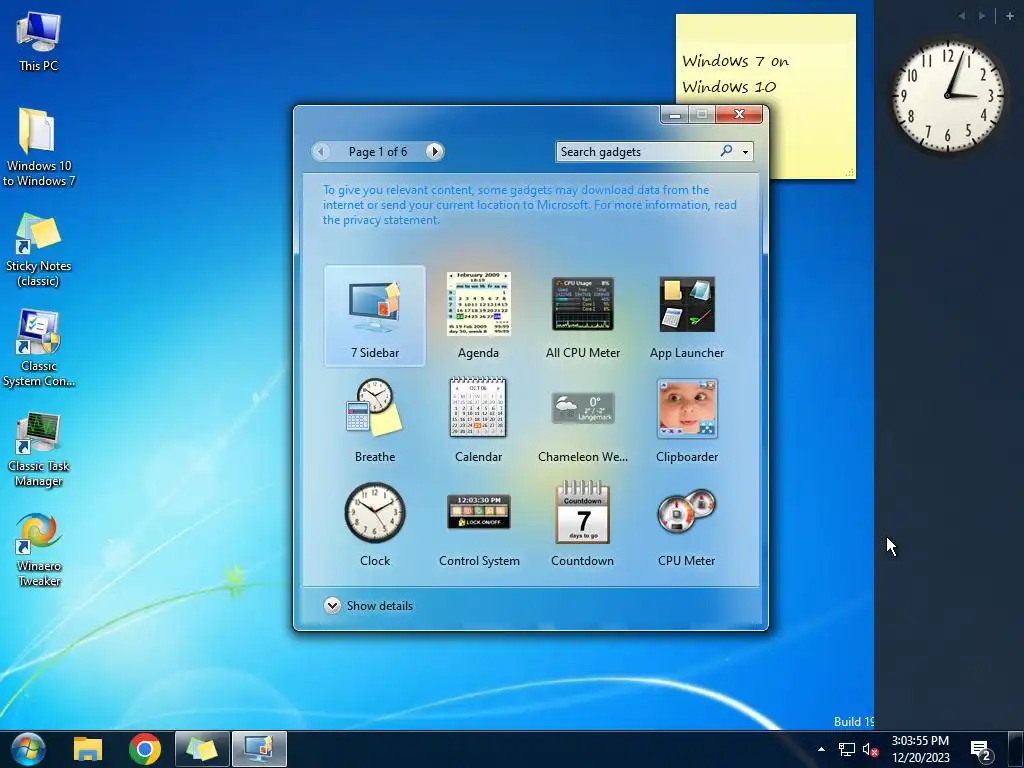
Task: Select the Clipboarder gadget icon
Action: (x=687, y=408)
